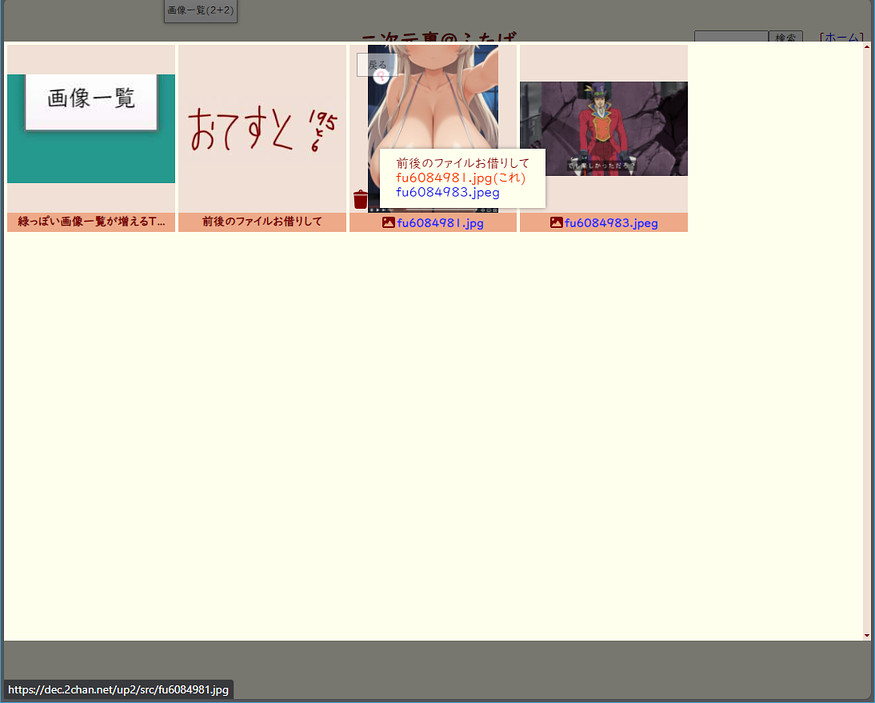This screenshot has width=875, height=703.
Task: Open the handwritten おてすと thumbnail
Action: (262, 128)
